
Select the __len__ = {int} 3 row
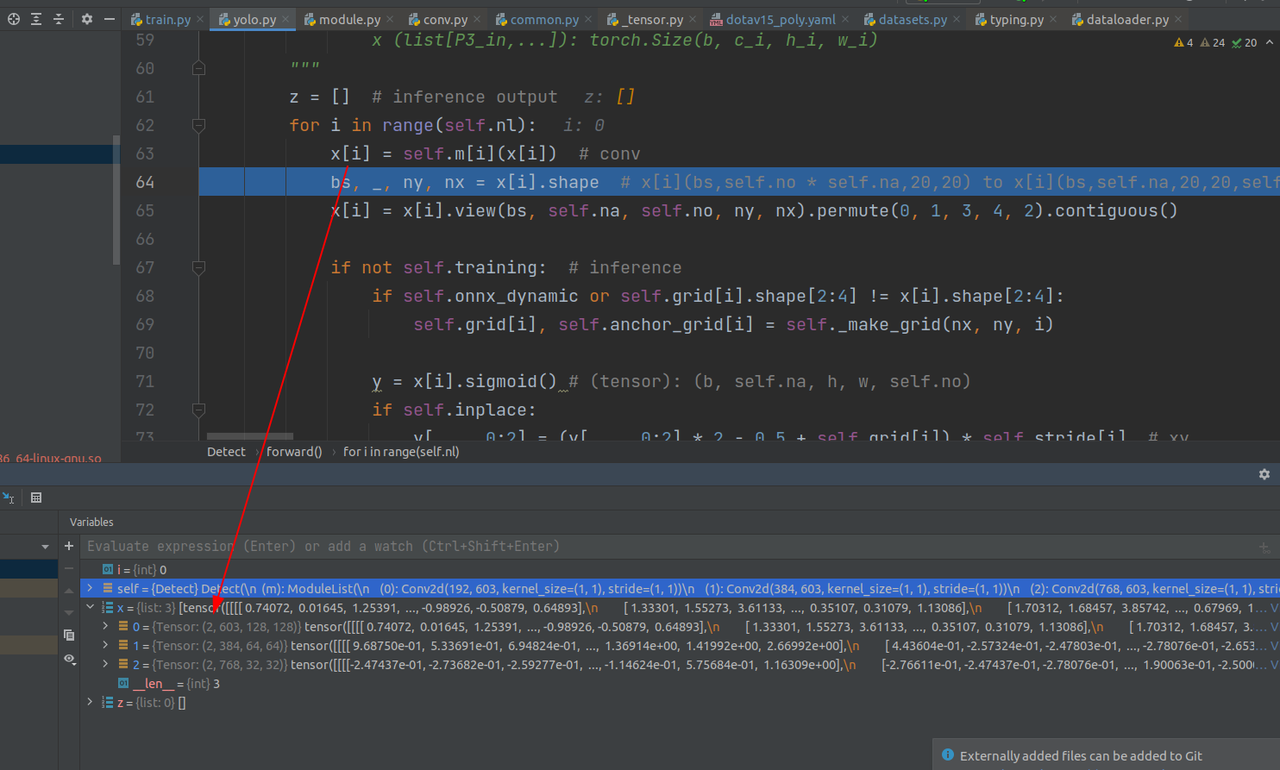tap(679, 683)
